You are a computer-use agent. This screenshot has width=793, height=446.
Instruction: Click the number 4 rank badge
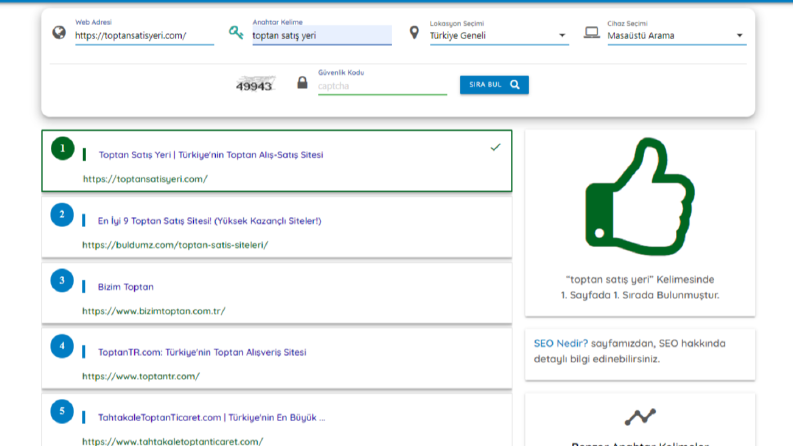[62, 346]
